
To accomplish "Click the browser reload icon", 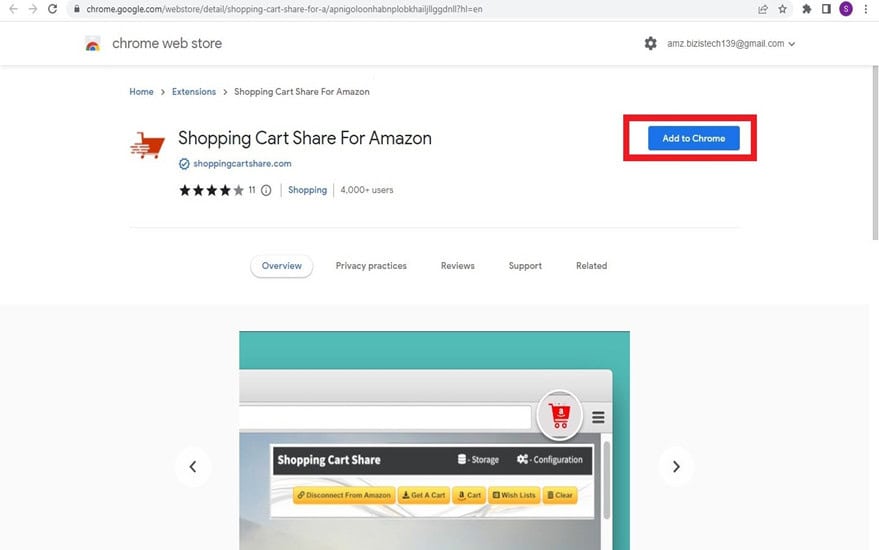I will [x=52, y=9].
